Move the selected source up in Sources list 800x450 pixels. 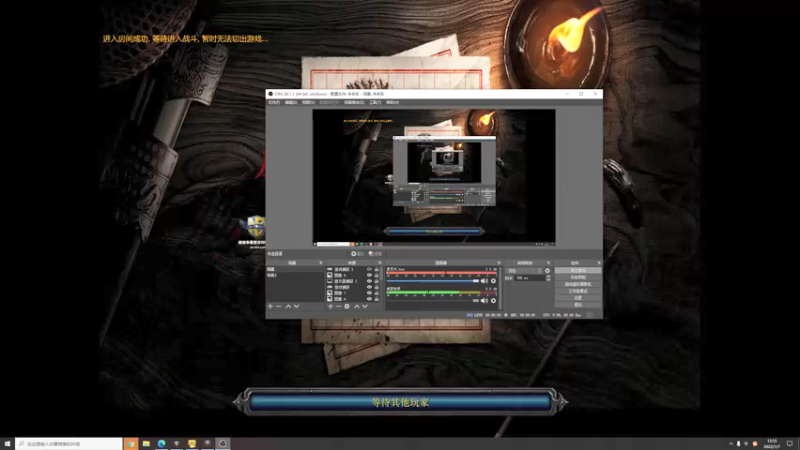pos(357,306)
